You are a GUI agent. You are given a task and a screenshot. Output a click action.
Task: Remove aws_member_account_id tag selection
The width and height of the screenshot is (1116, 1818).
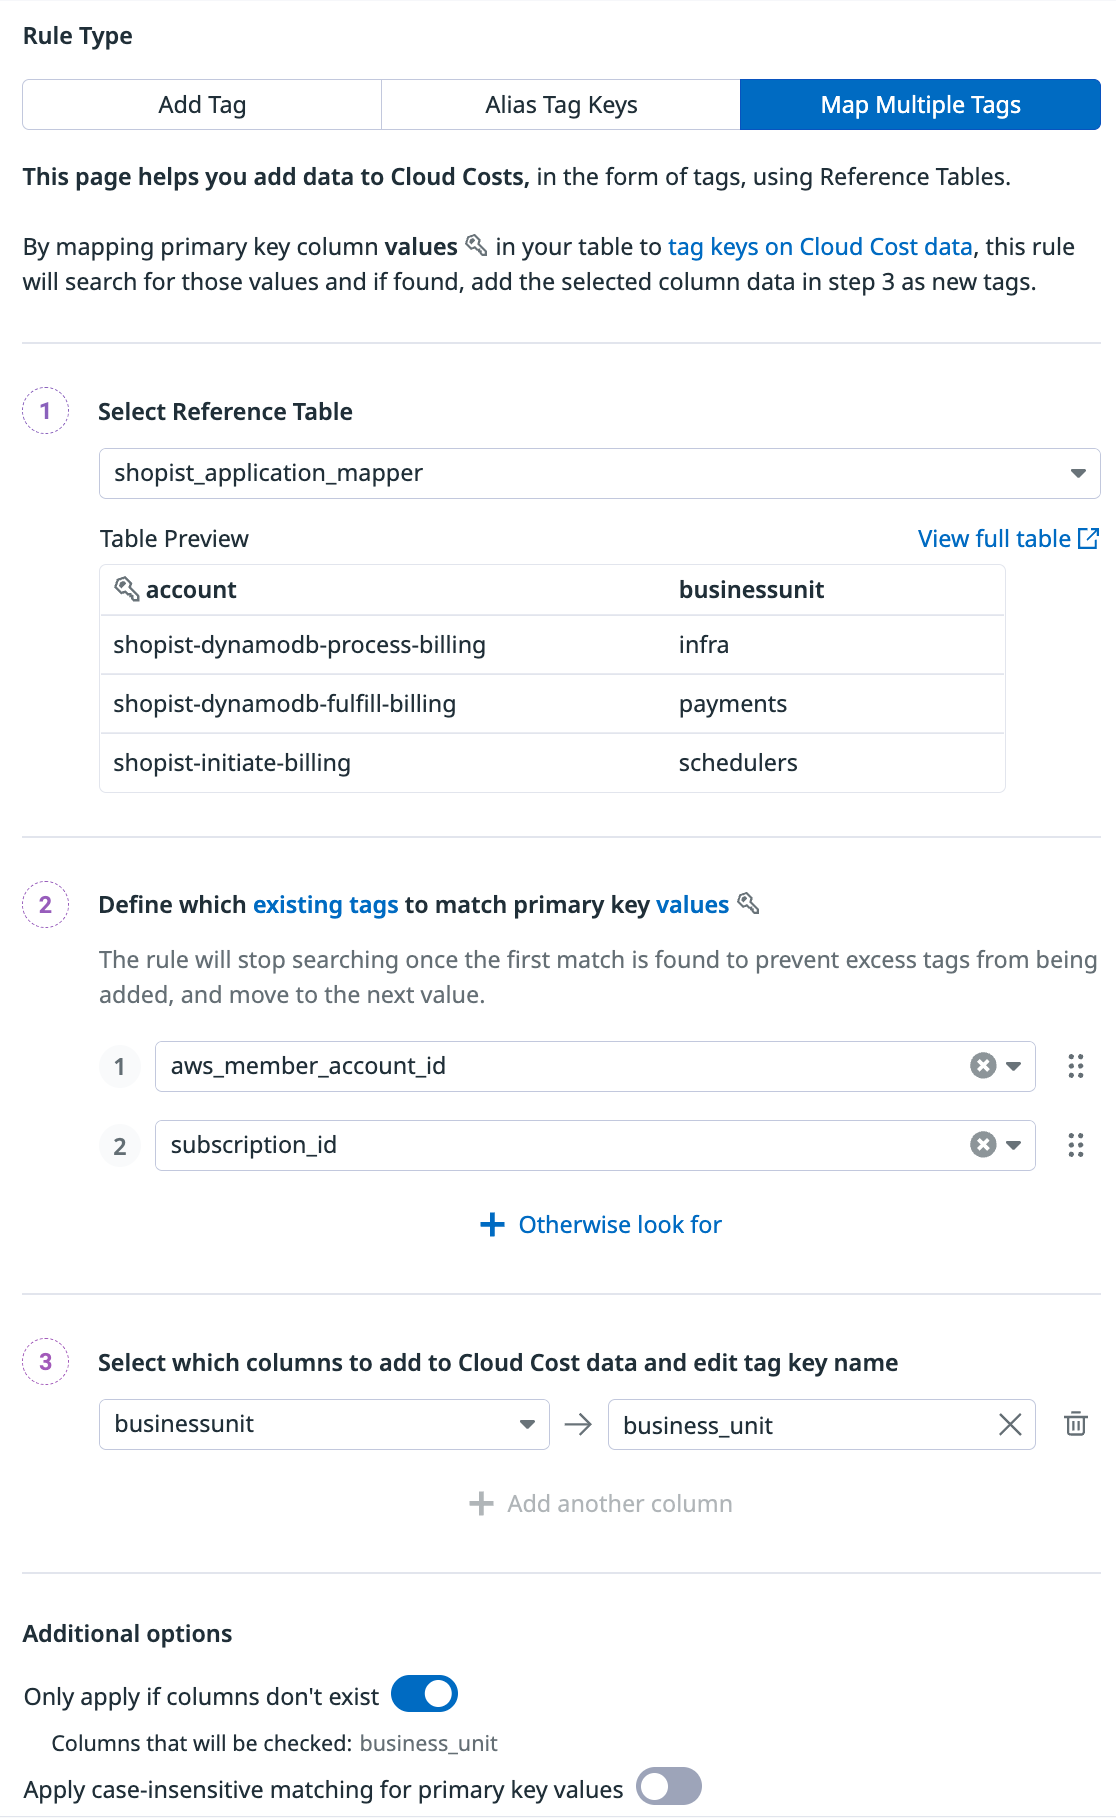983,1066
